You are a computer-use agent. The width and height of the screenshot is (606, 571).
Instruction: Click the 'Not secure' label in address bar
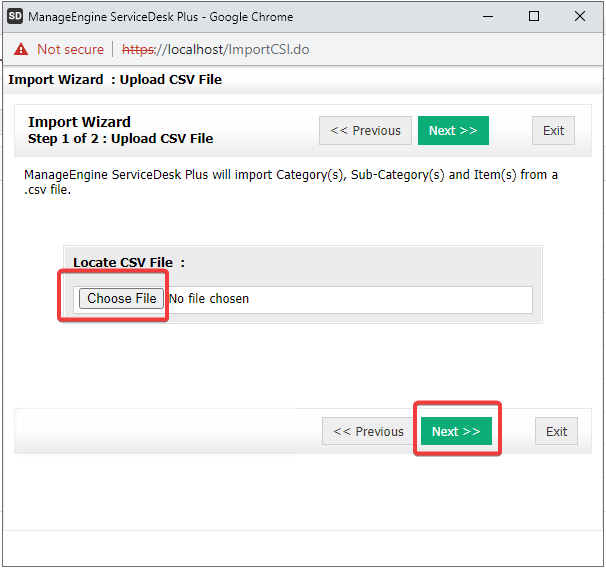(70, 49)
